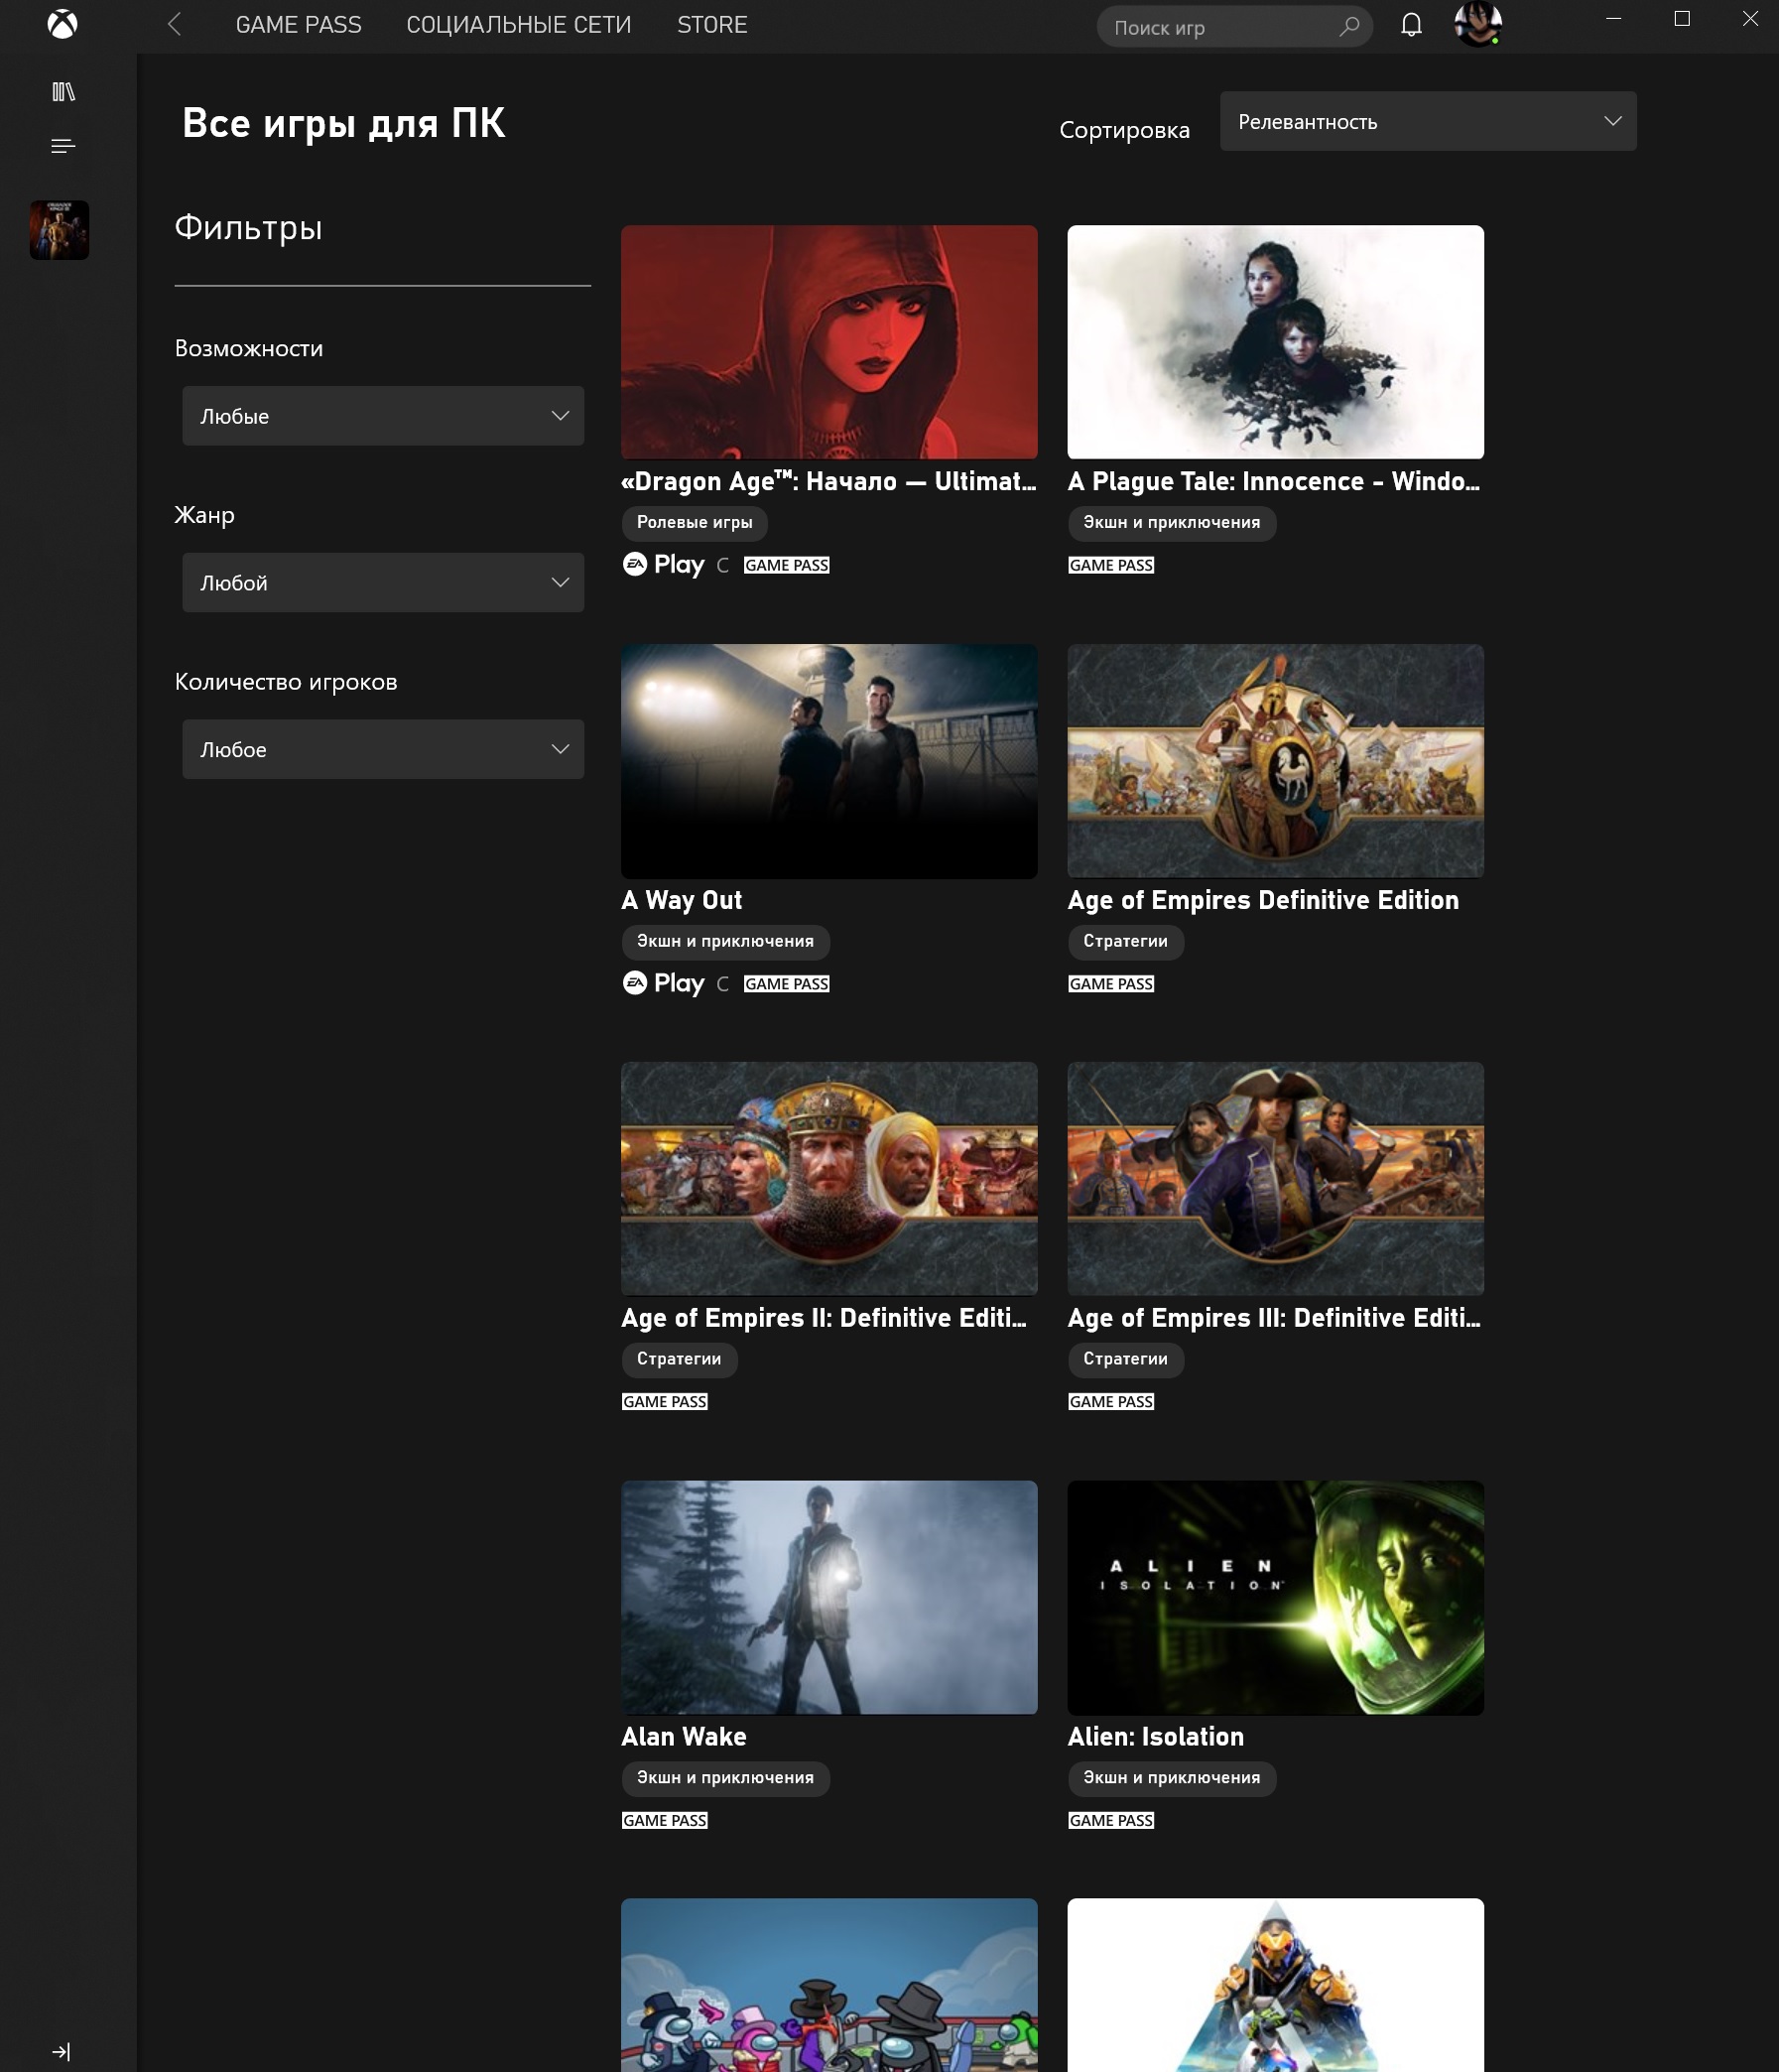Click Экшн и приключения tag under Alien: Isolation
The height and width of the screenshot is (2072, 1779).
tap(1172, 1779)
